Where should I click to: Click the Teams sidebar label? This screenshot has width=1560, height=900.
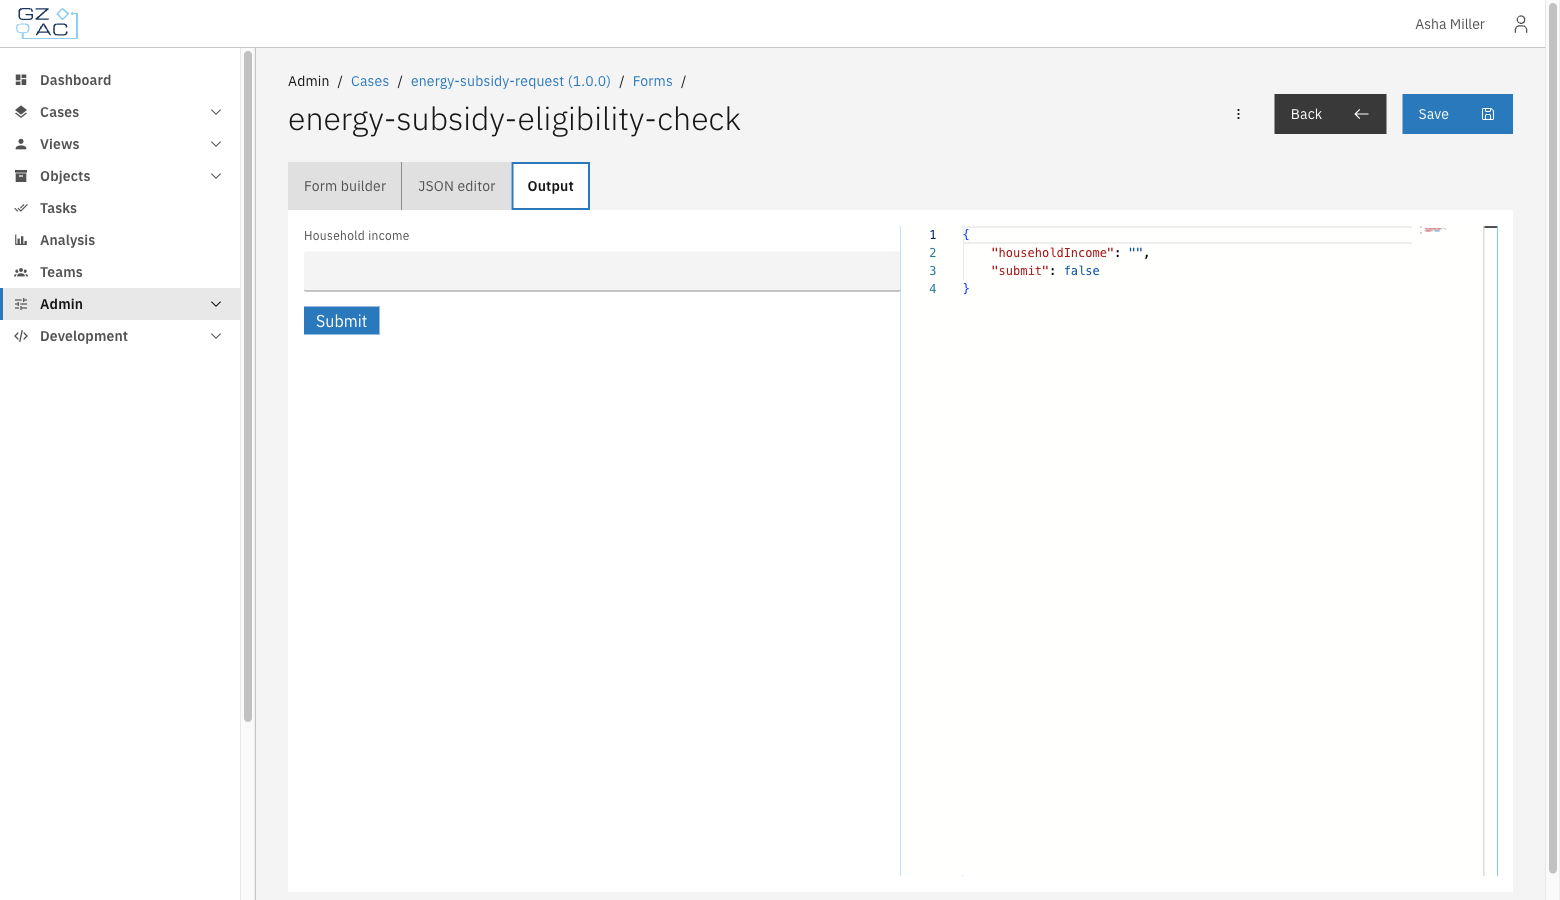[x=61, y=272]
